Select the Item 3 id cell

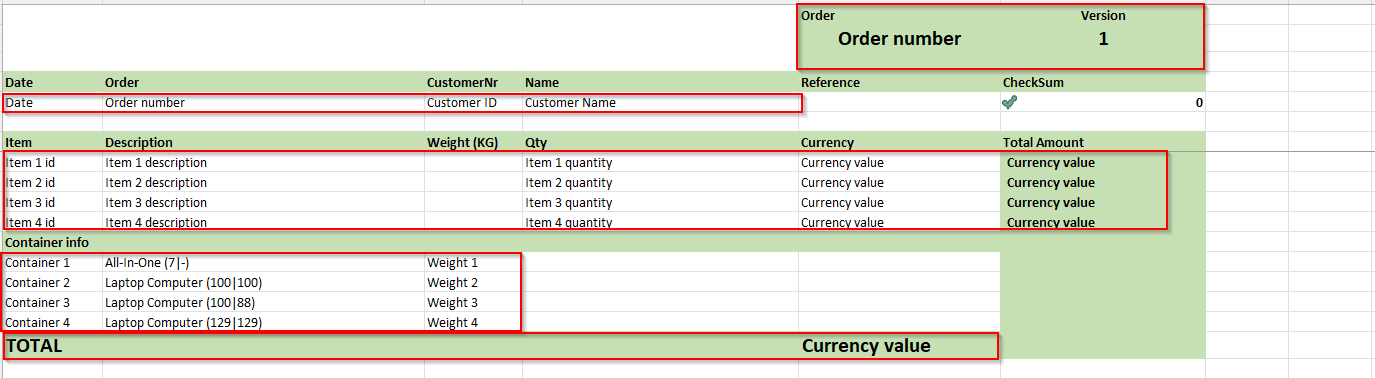[53, 202]
